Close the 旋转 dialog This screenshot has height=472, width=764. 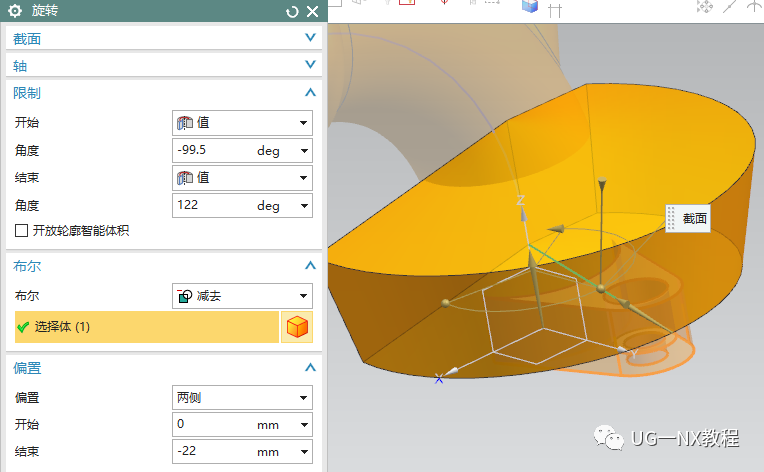312,12
